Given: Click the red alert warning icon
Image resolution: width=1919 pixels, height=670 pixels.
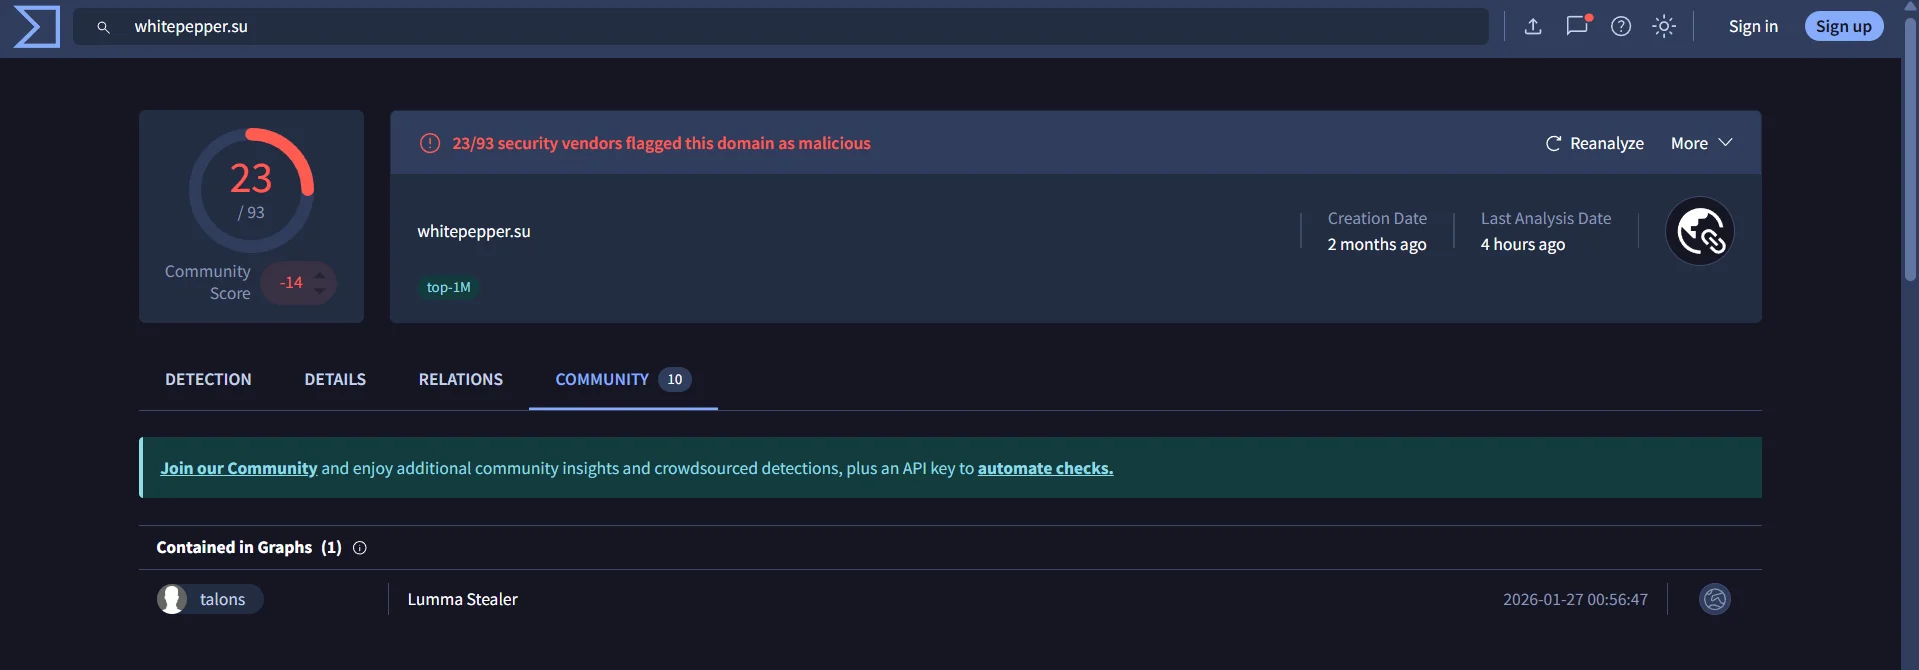Looking at the screenshot, I should 430,143.
